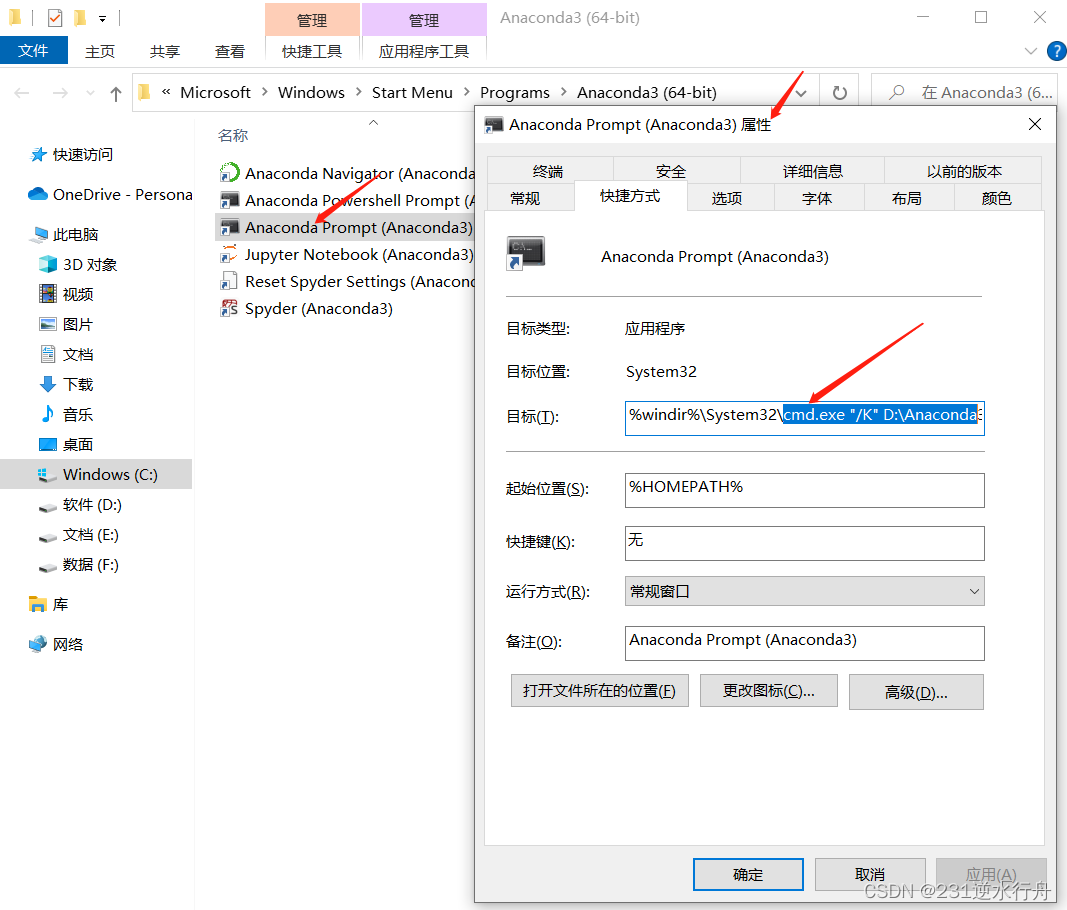Click 取消 Cancel button
Image resolution: width=1067 pixels, height=910 pixels.
(x=870, y=874)
